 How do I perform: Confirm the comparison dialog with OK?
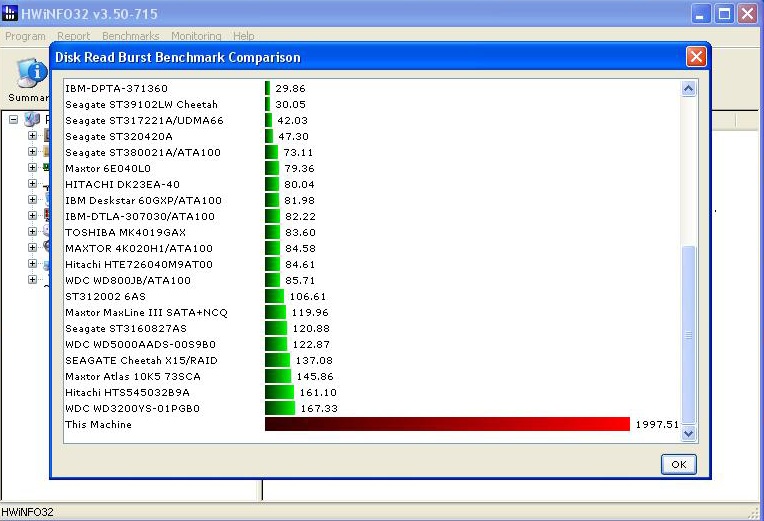(679, 464)
